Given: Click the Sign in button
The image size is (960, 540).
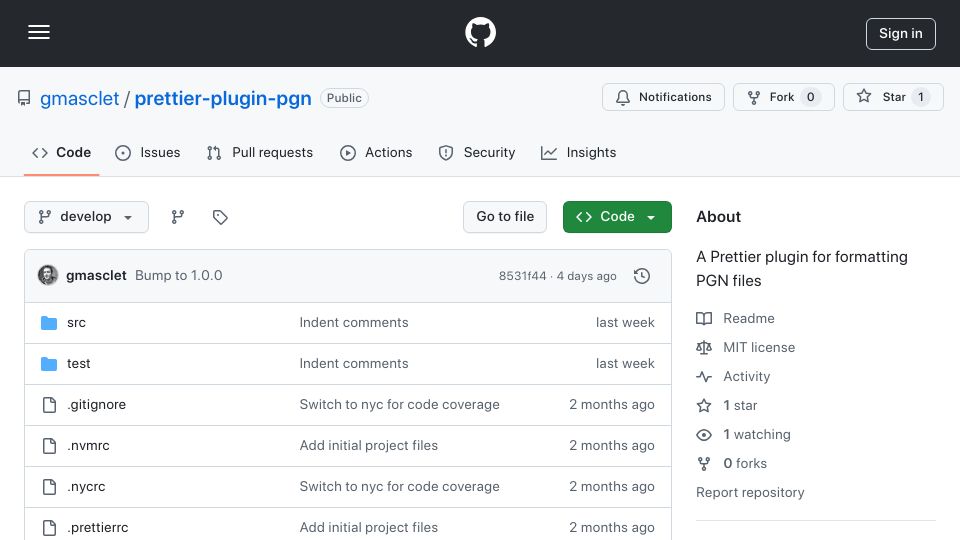Looking at the screenshot, I should 901,34.
